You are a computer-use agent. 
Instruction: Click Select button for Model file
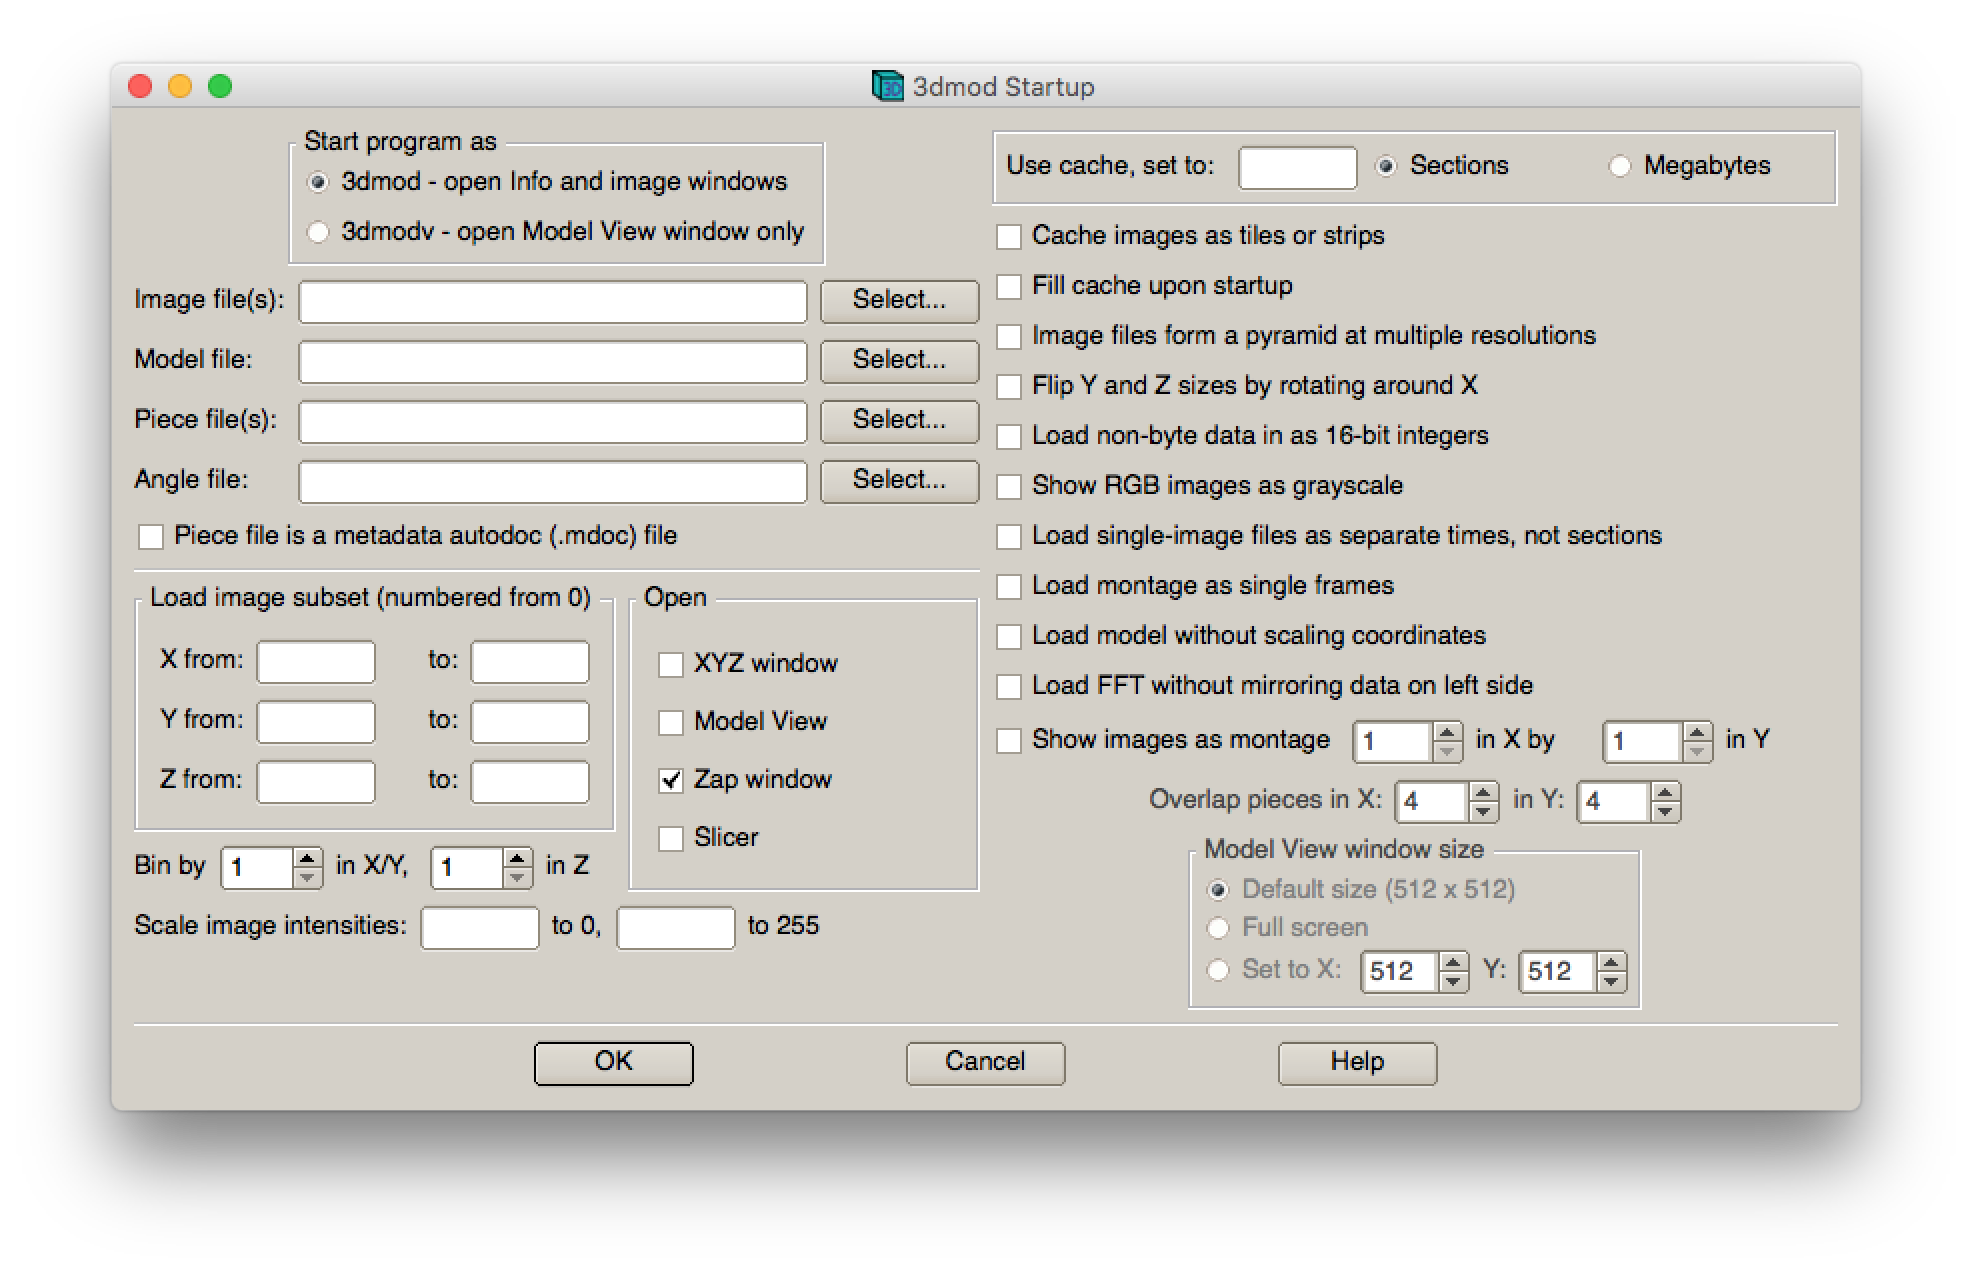(899, 360)
